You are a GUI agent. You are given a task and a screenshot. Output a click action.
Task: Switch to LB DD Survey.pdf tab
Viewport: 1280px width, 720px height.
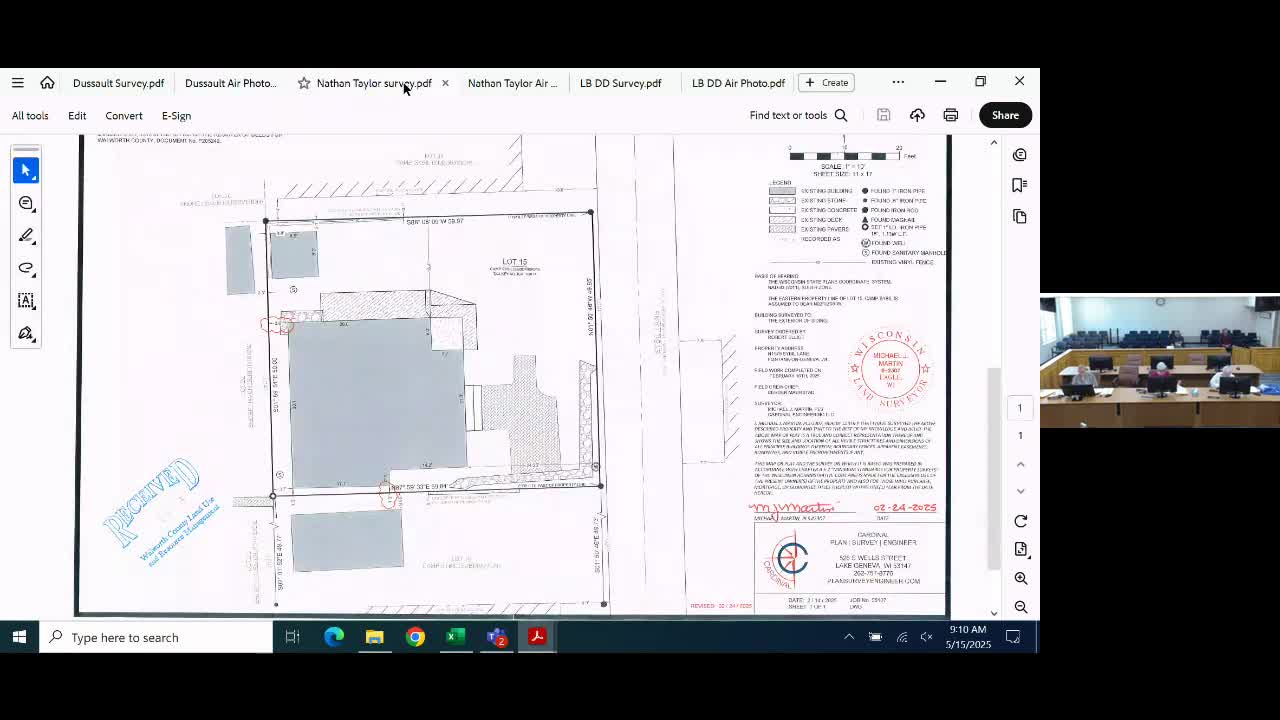click(x=621, y=83)
